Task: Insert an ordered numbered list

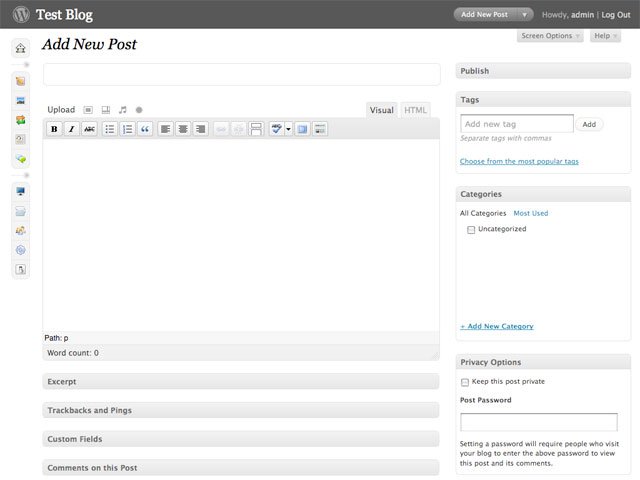Action: [x=127, y=129]
